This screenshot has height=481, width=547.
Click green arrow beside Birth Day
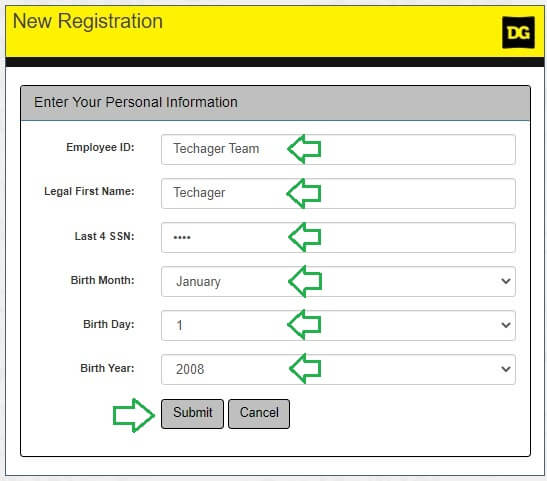coord(304,325)
